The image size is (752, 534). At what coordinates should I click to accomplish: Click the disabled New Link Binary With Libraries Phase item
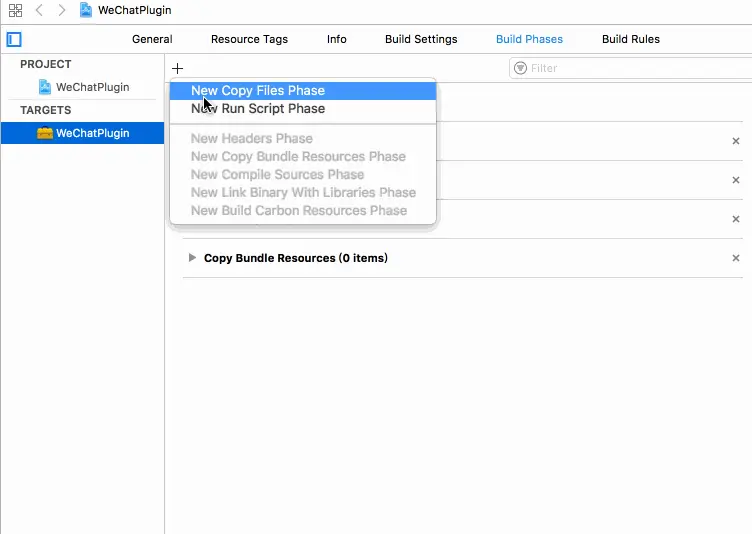pyautogui.click(x=303, y=192)
